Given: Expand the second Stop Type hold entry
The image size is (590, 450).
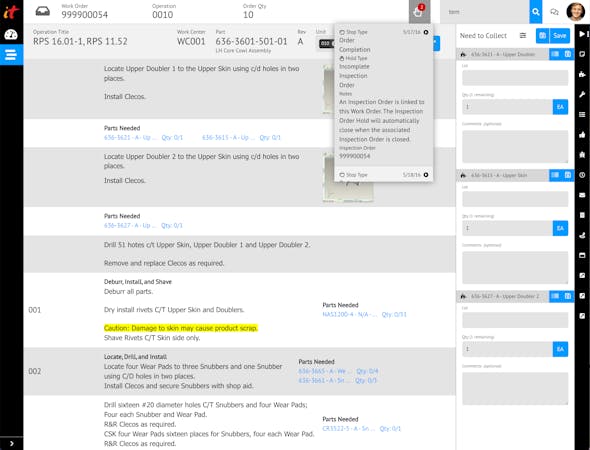Looking at the screenshot, I should [x=426, y=175].
